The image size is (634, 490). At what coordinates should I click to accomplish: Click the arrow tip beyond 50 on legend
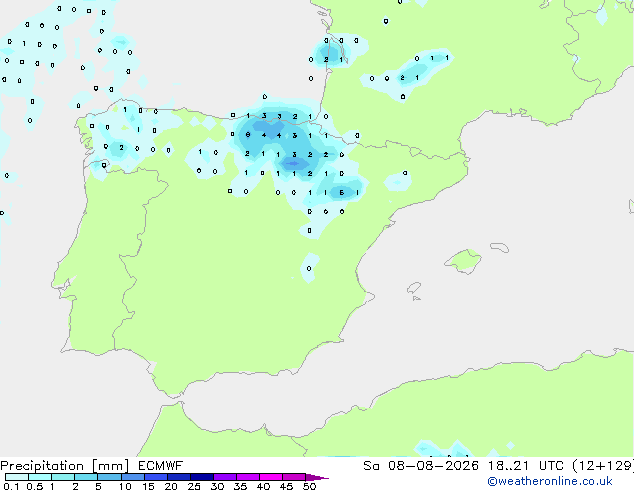318,477
